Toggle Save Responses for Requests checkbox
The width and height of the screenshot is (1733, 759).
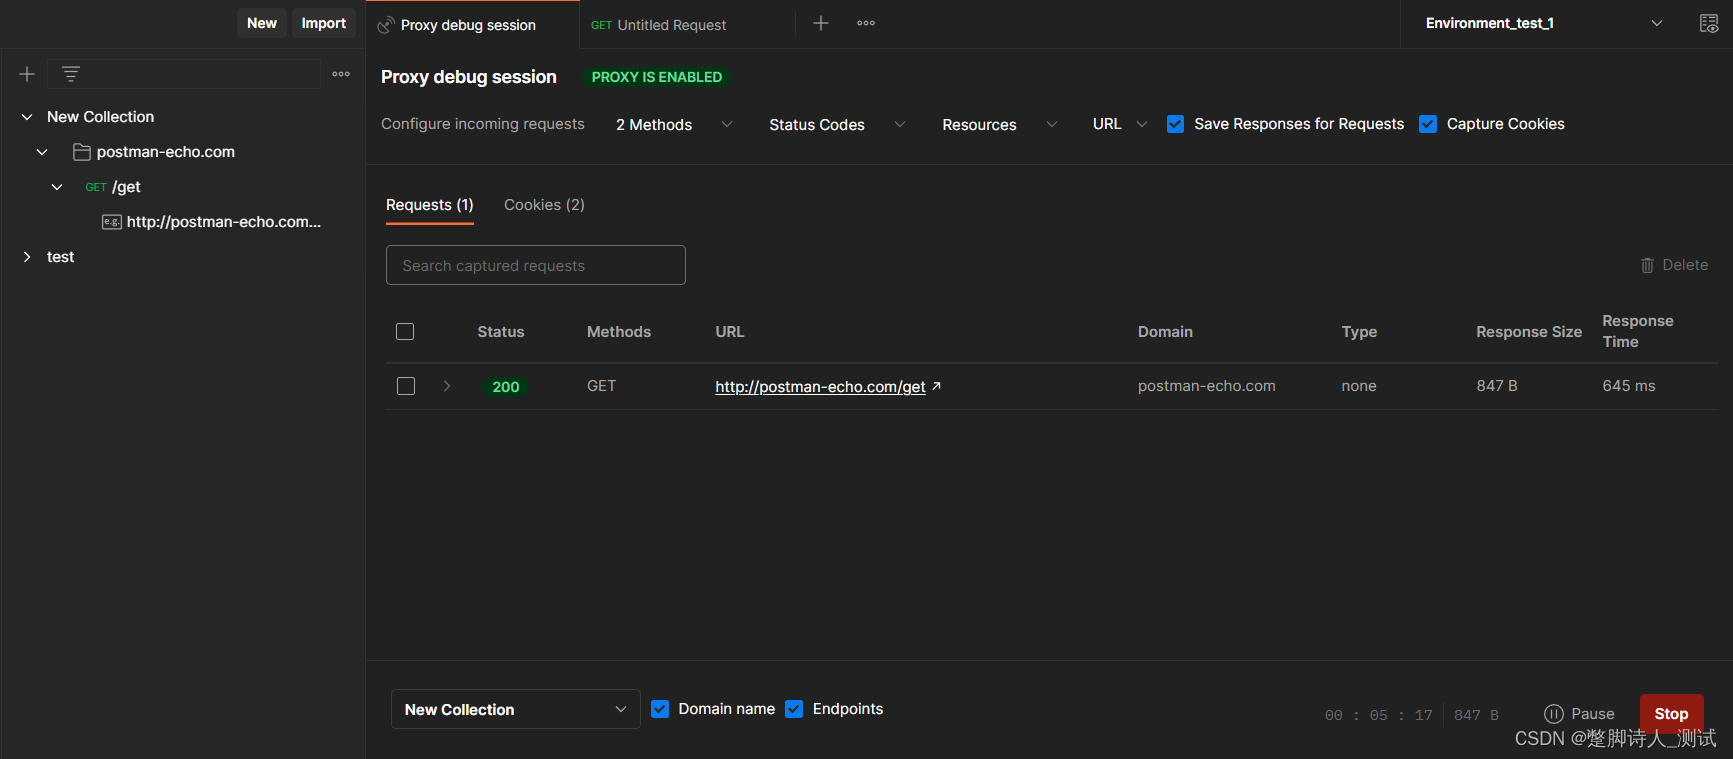(x=1176, y=124)
